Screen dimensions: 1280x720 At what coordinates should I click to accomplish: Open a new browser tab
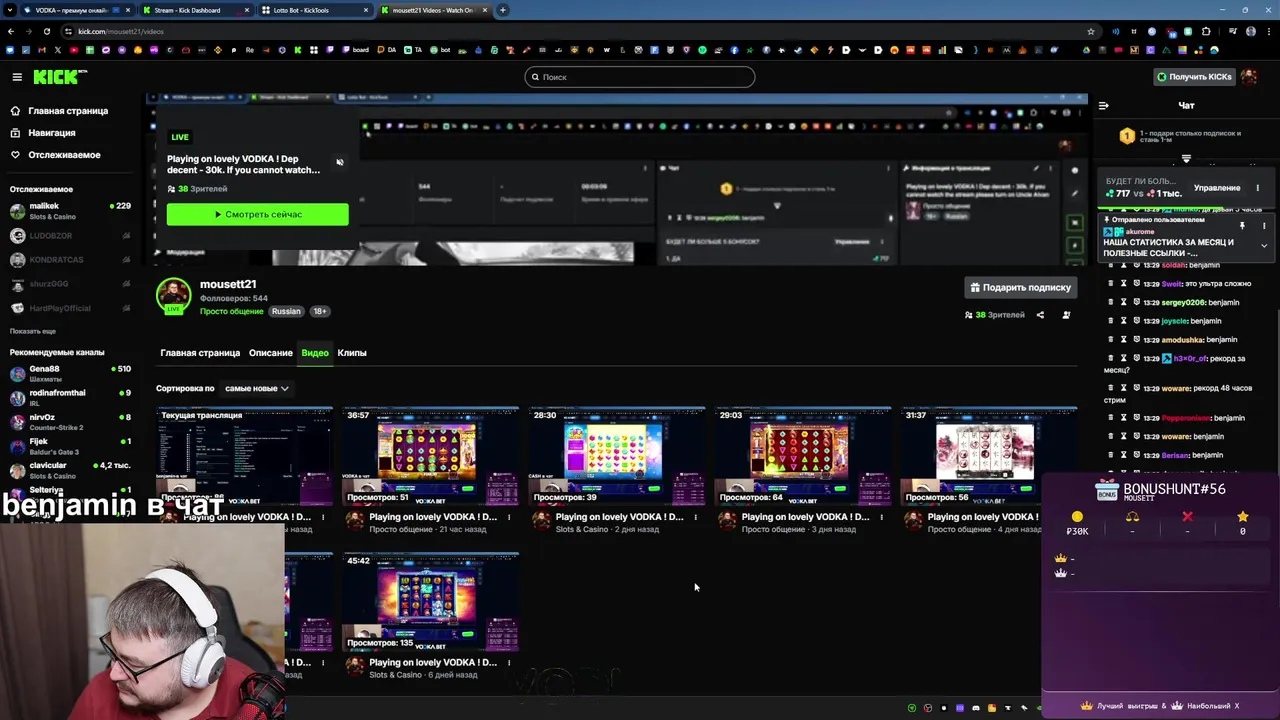coord(502,10)
